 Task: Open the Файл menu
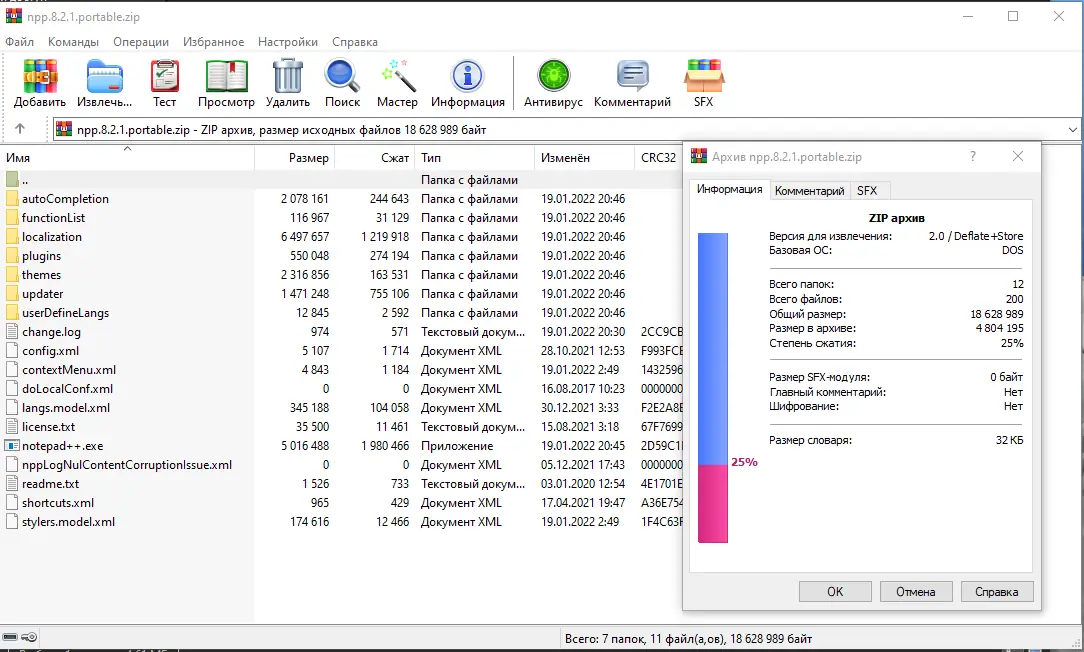(x=19, y=41)
